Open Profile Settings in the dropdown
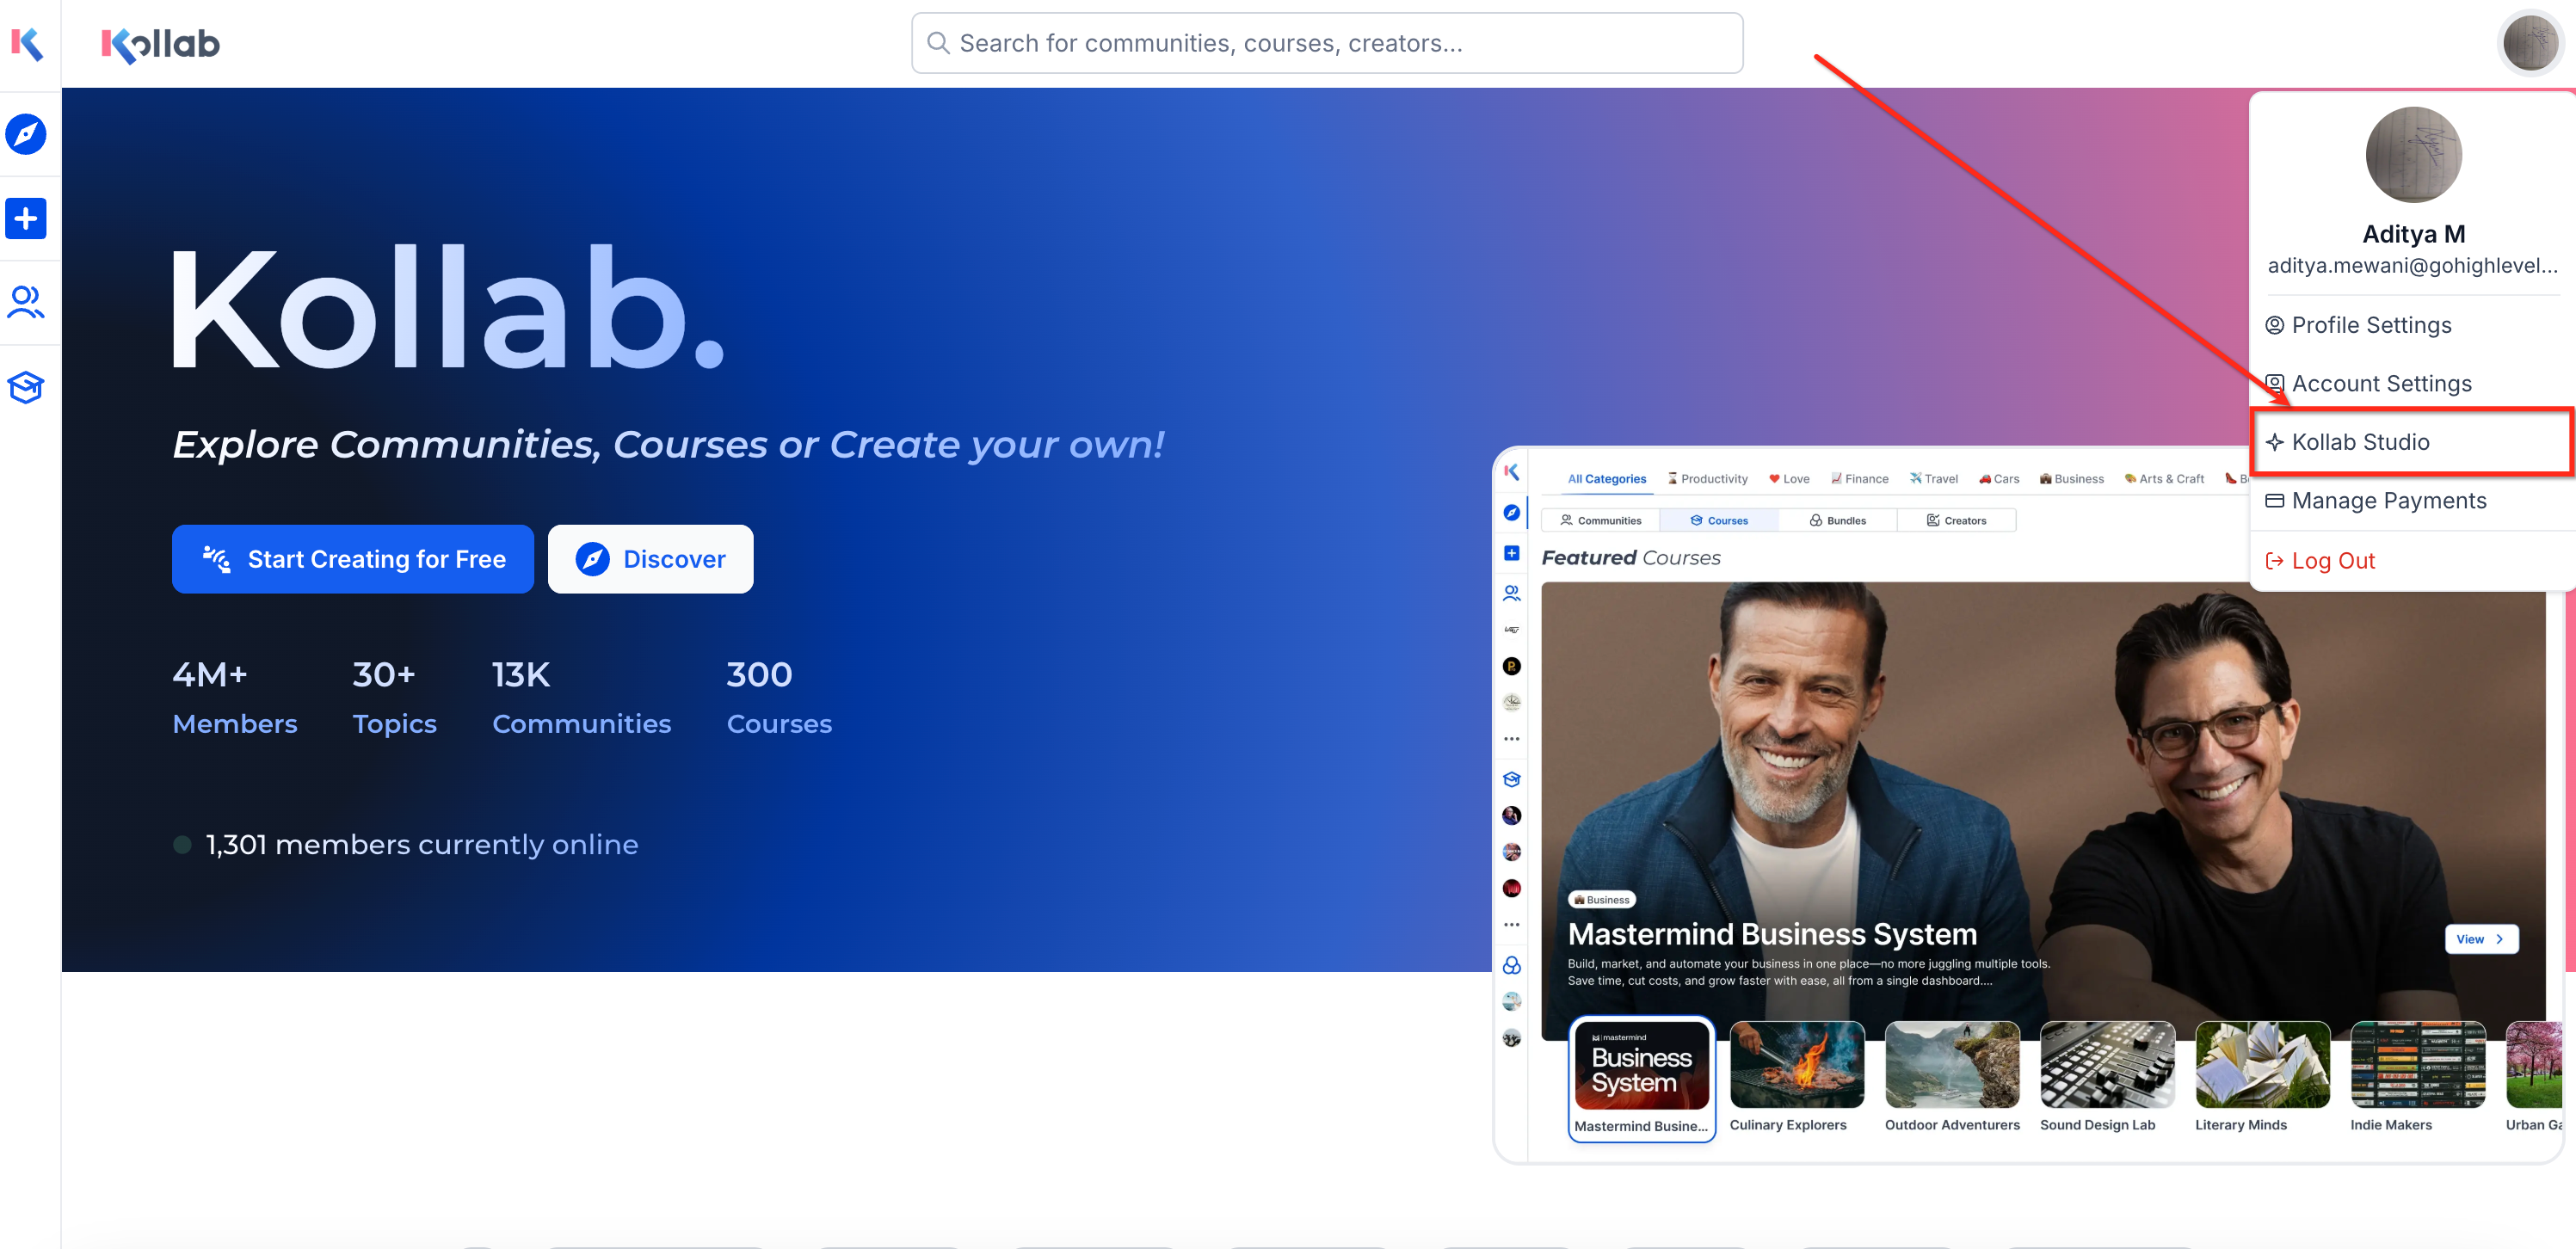This screenshot has height=1249, width=2576. pyautogui.click(x=2370, y=325)
